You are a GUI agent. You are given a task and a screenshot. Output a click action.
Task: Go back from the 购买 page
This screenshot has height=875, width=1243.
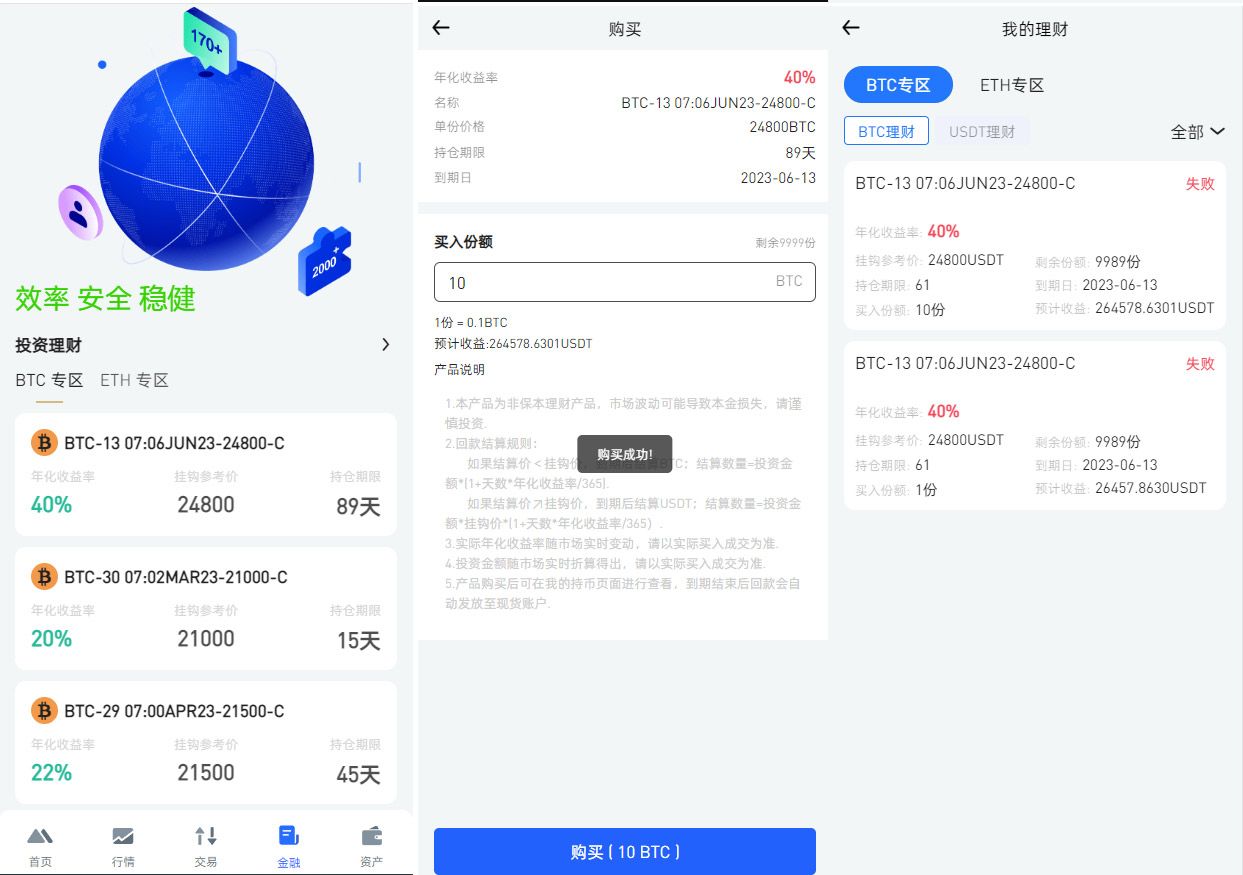coord(441,28)
